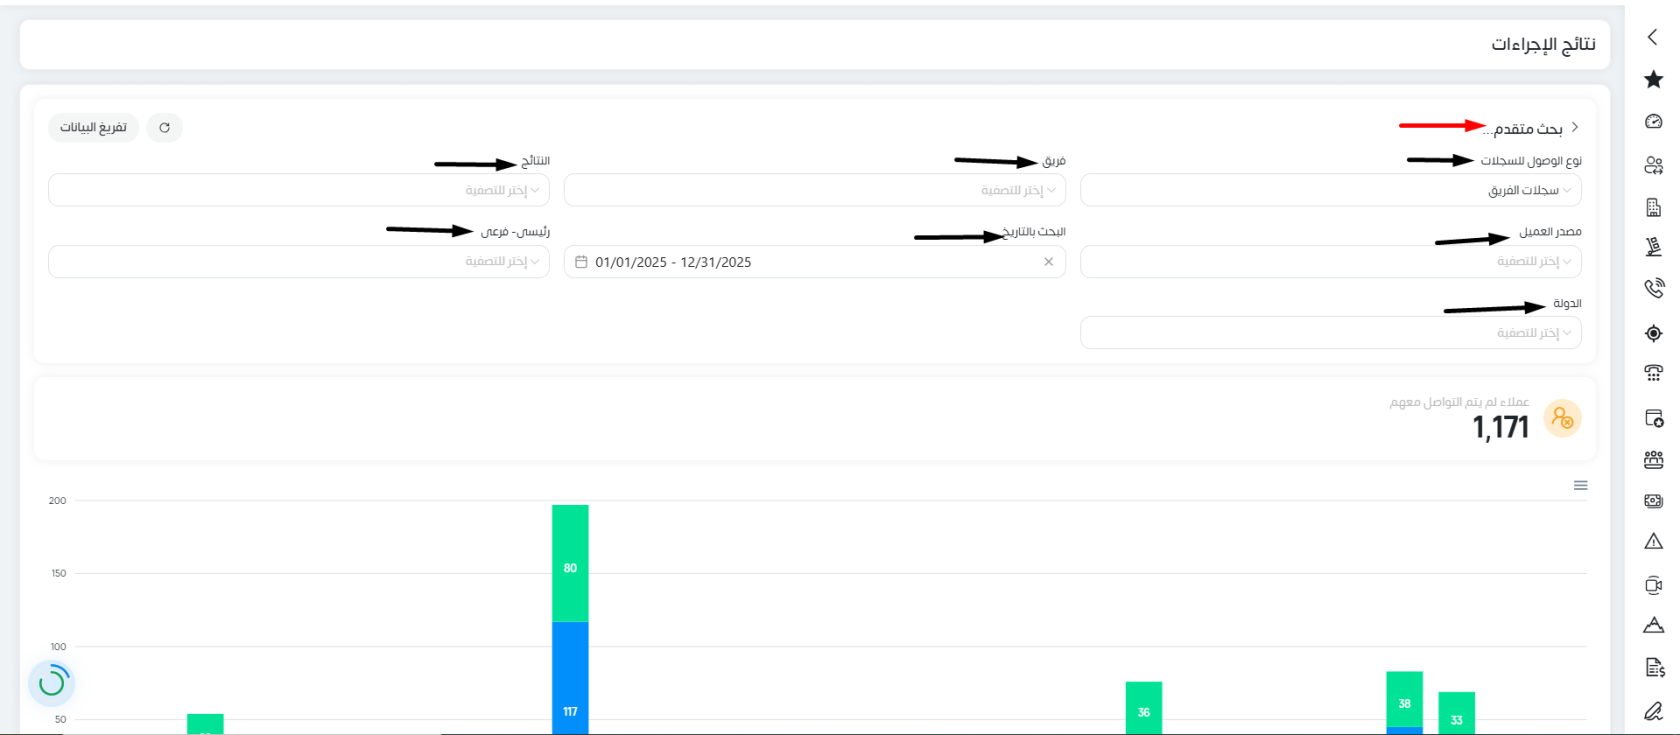
Task: Open the video camera icon in sidebar
Action: tap(1653, 585)
